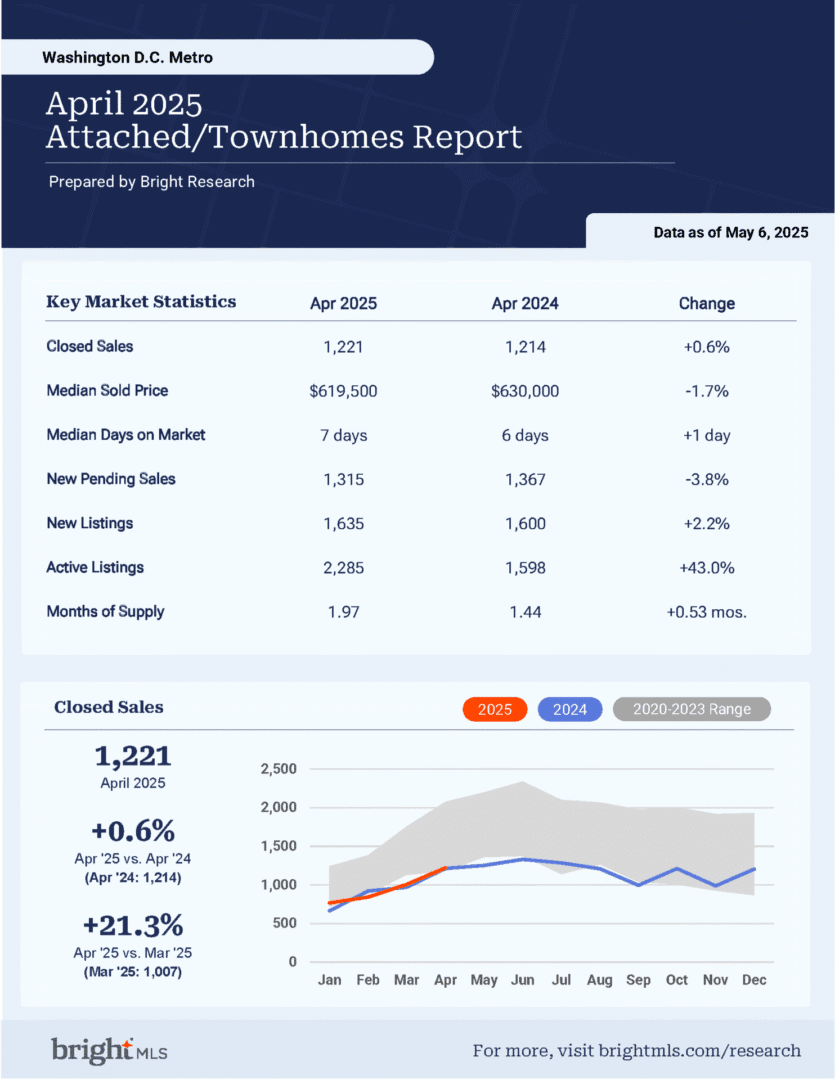This screenshot has height=1080, width=835.
Task: Click the Prepared by Bright Research text
Action: coord(152,182)
